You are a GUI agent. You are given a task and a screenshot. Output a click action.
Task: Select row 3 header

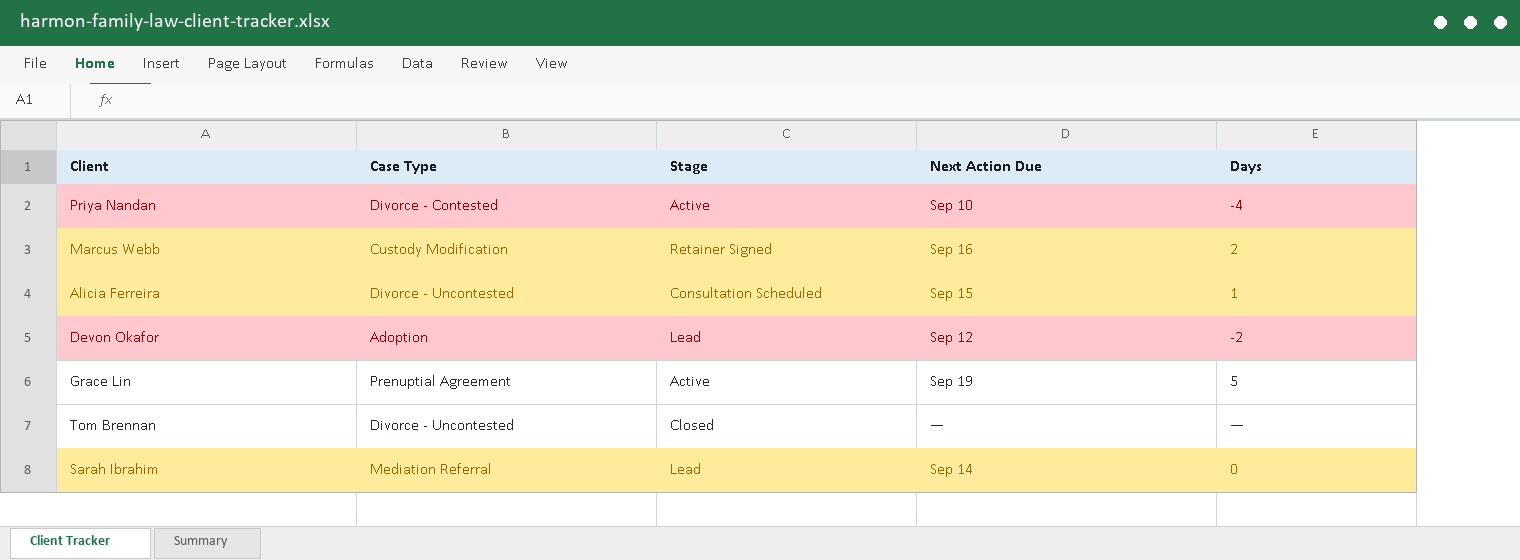pos(28,250)
